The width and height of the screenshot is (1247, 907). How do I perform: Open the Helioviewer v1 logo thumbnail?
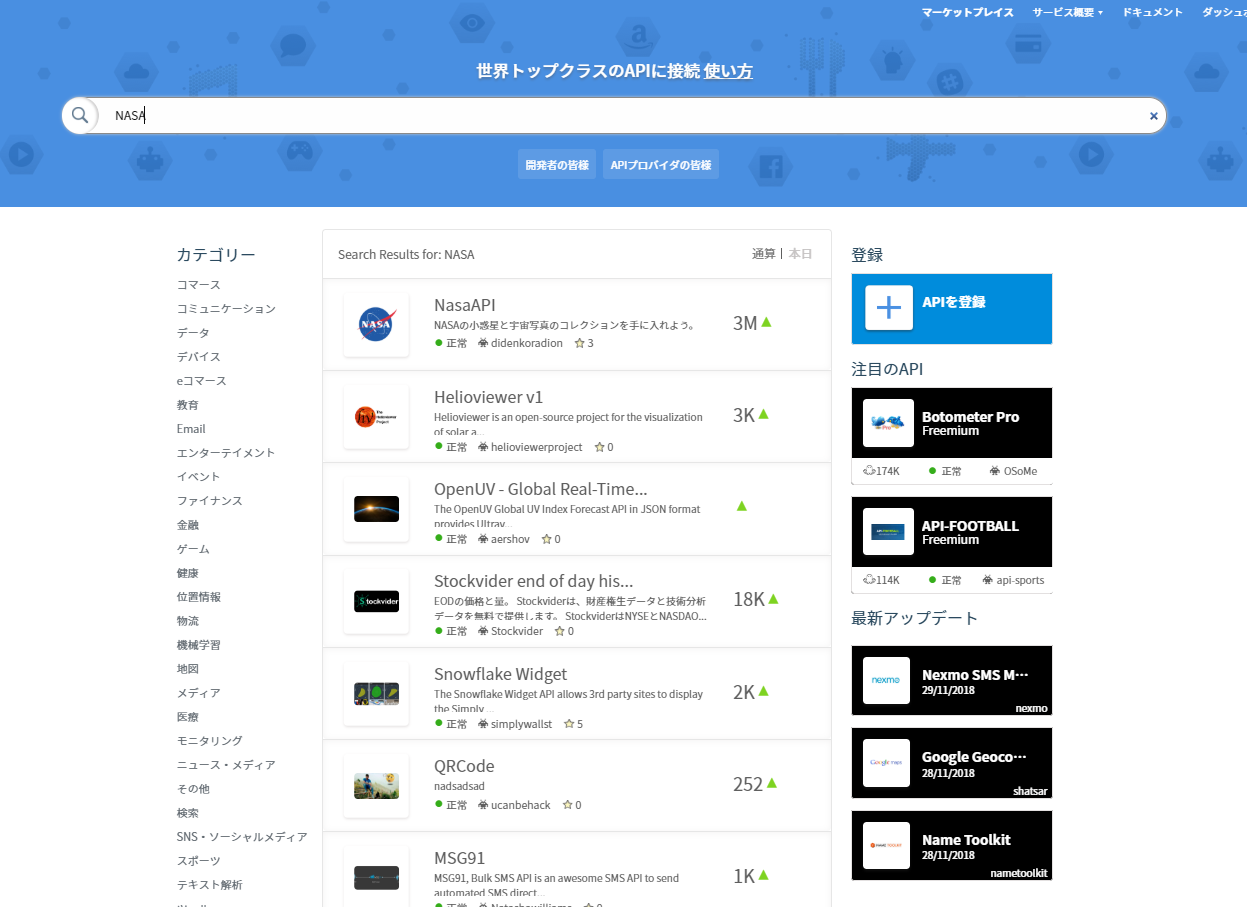click(376, 417)
